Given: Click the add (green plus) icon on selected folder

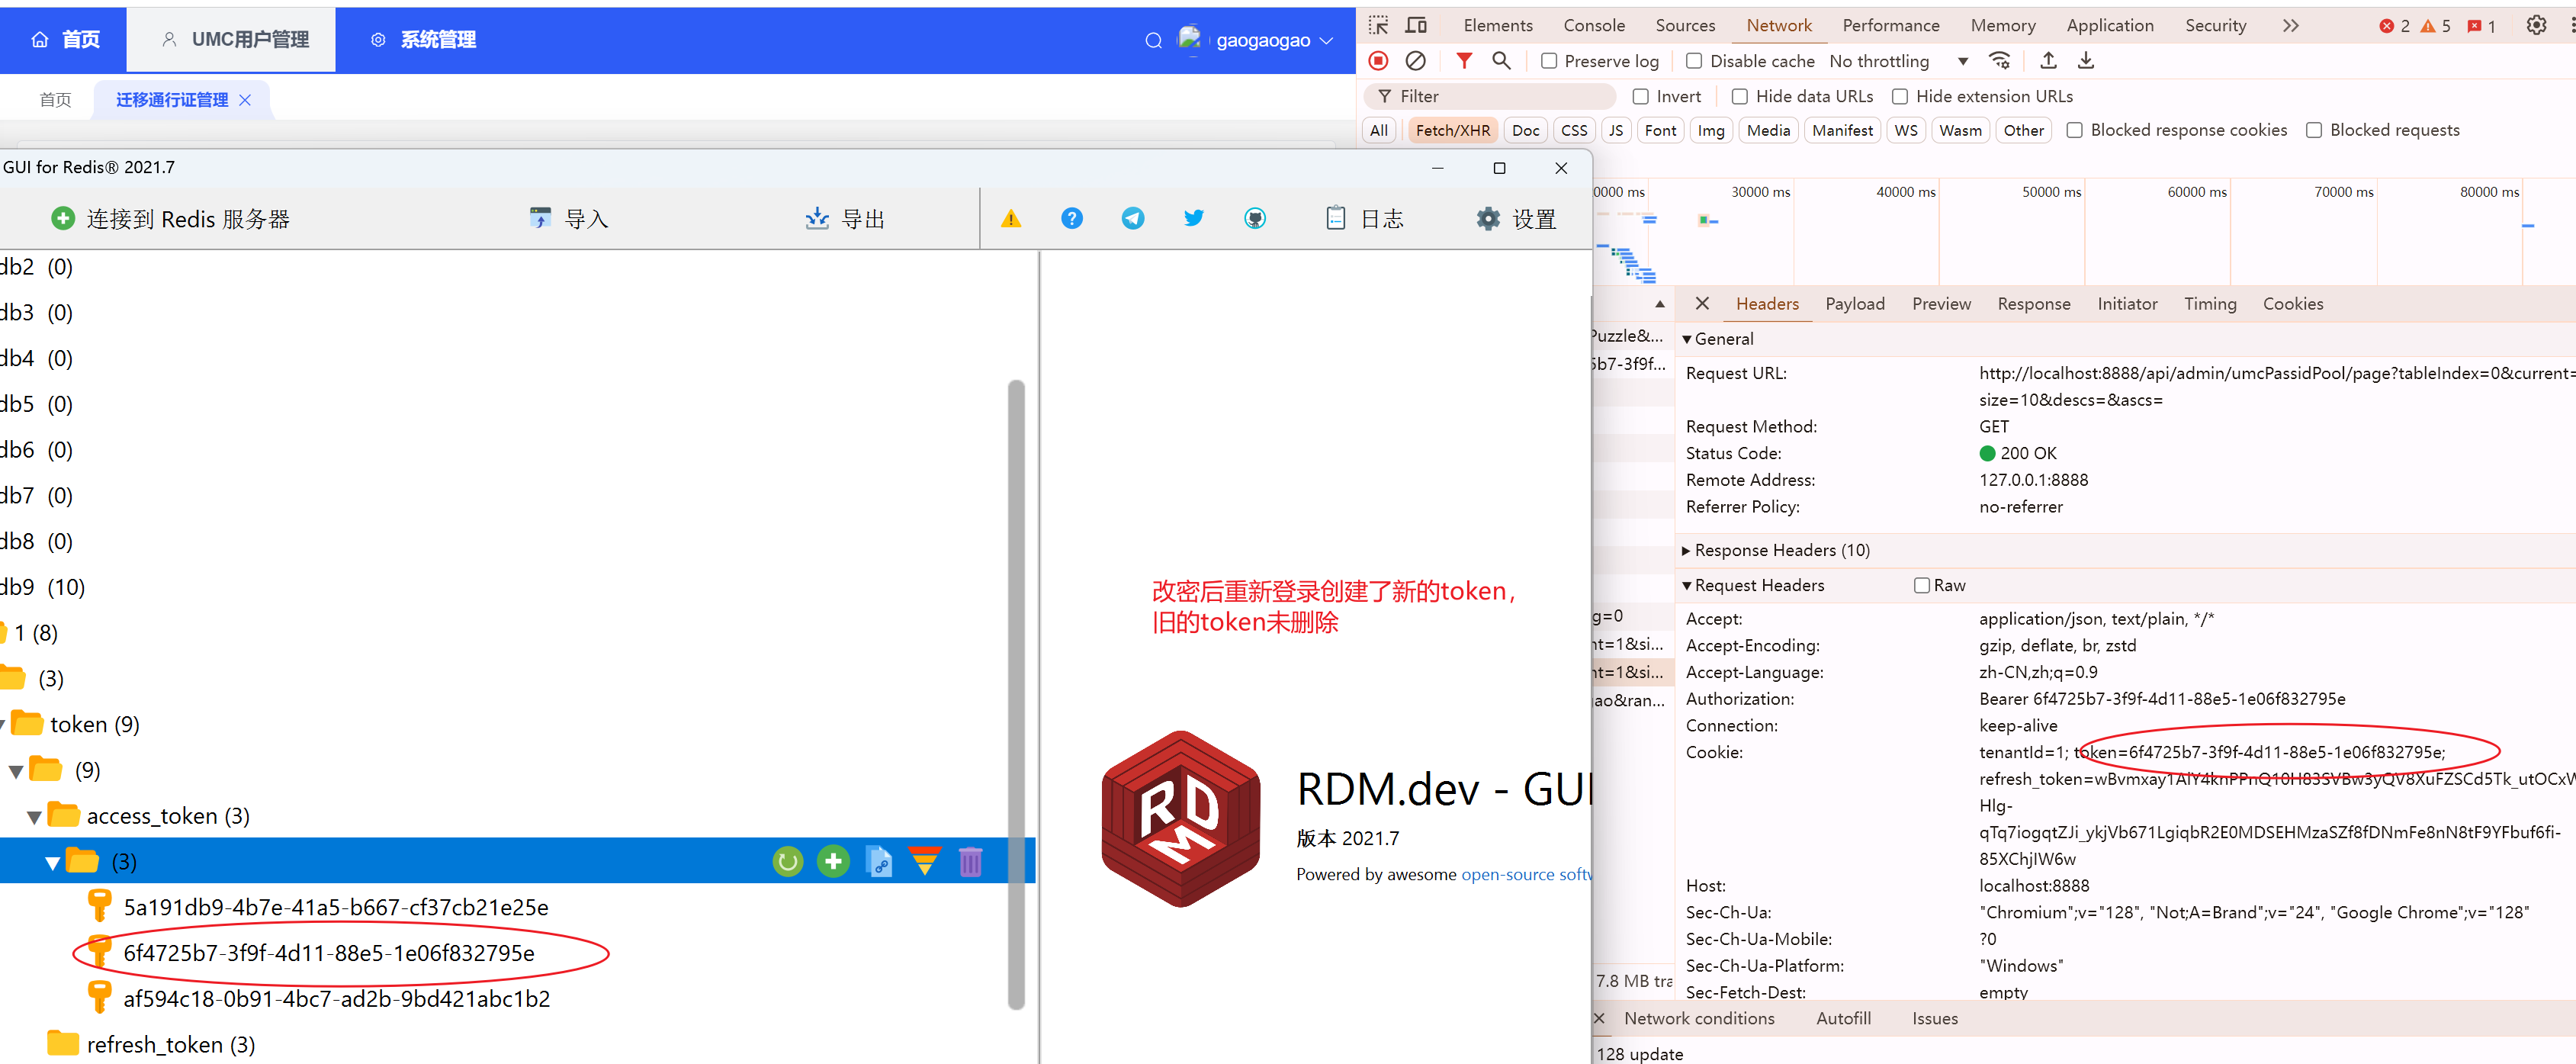Looking at the screenshot, I should click(x=831, y=857).
